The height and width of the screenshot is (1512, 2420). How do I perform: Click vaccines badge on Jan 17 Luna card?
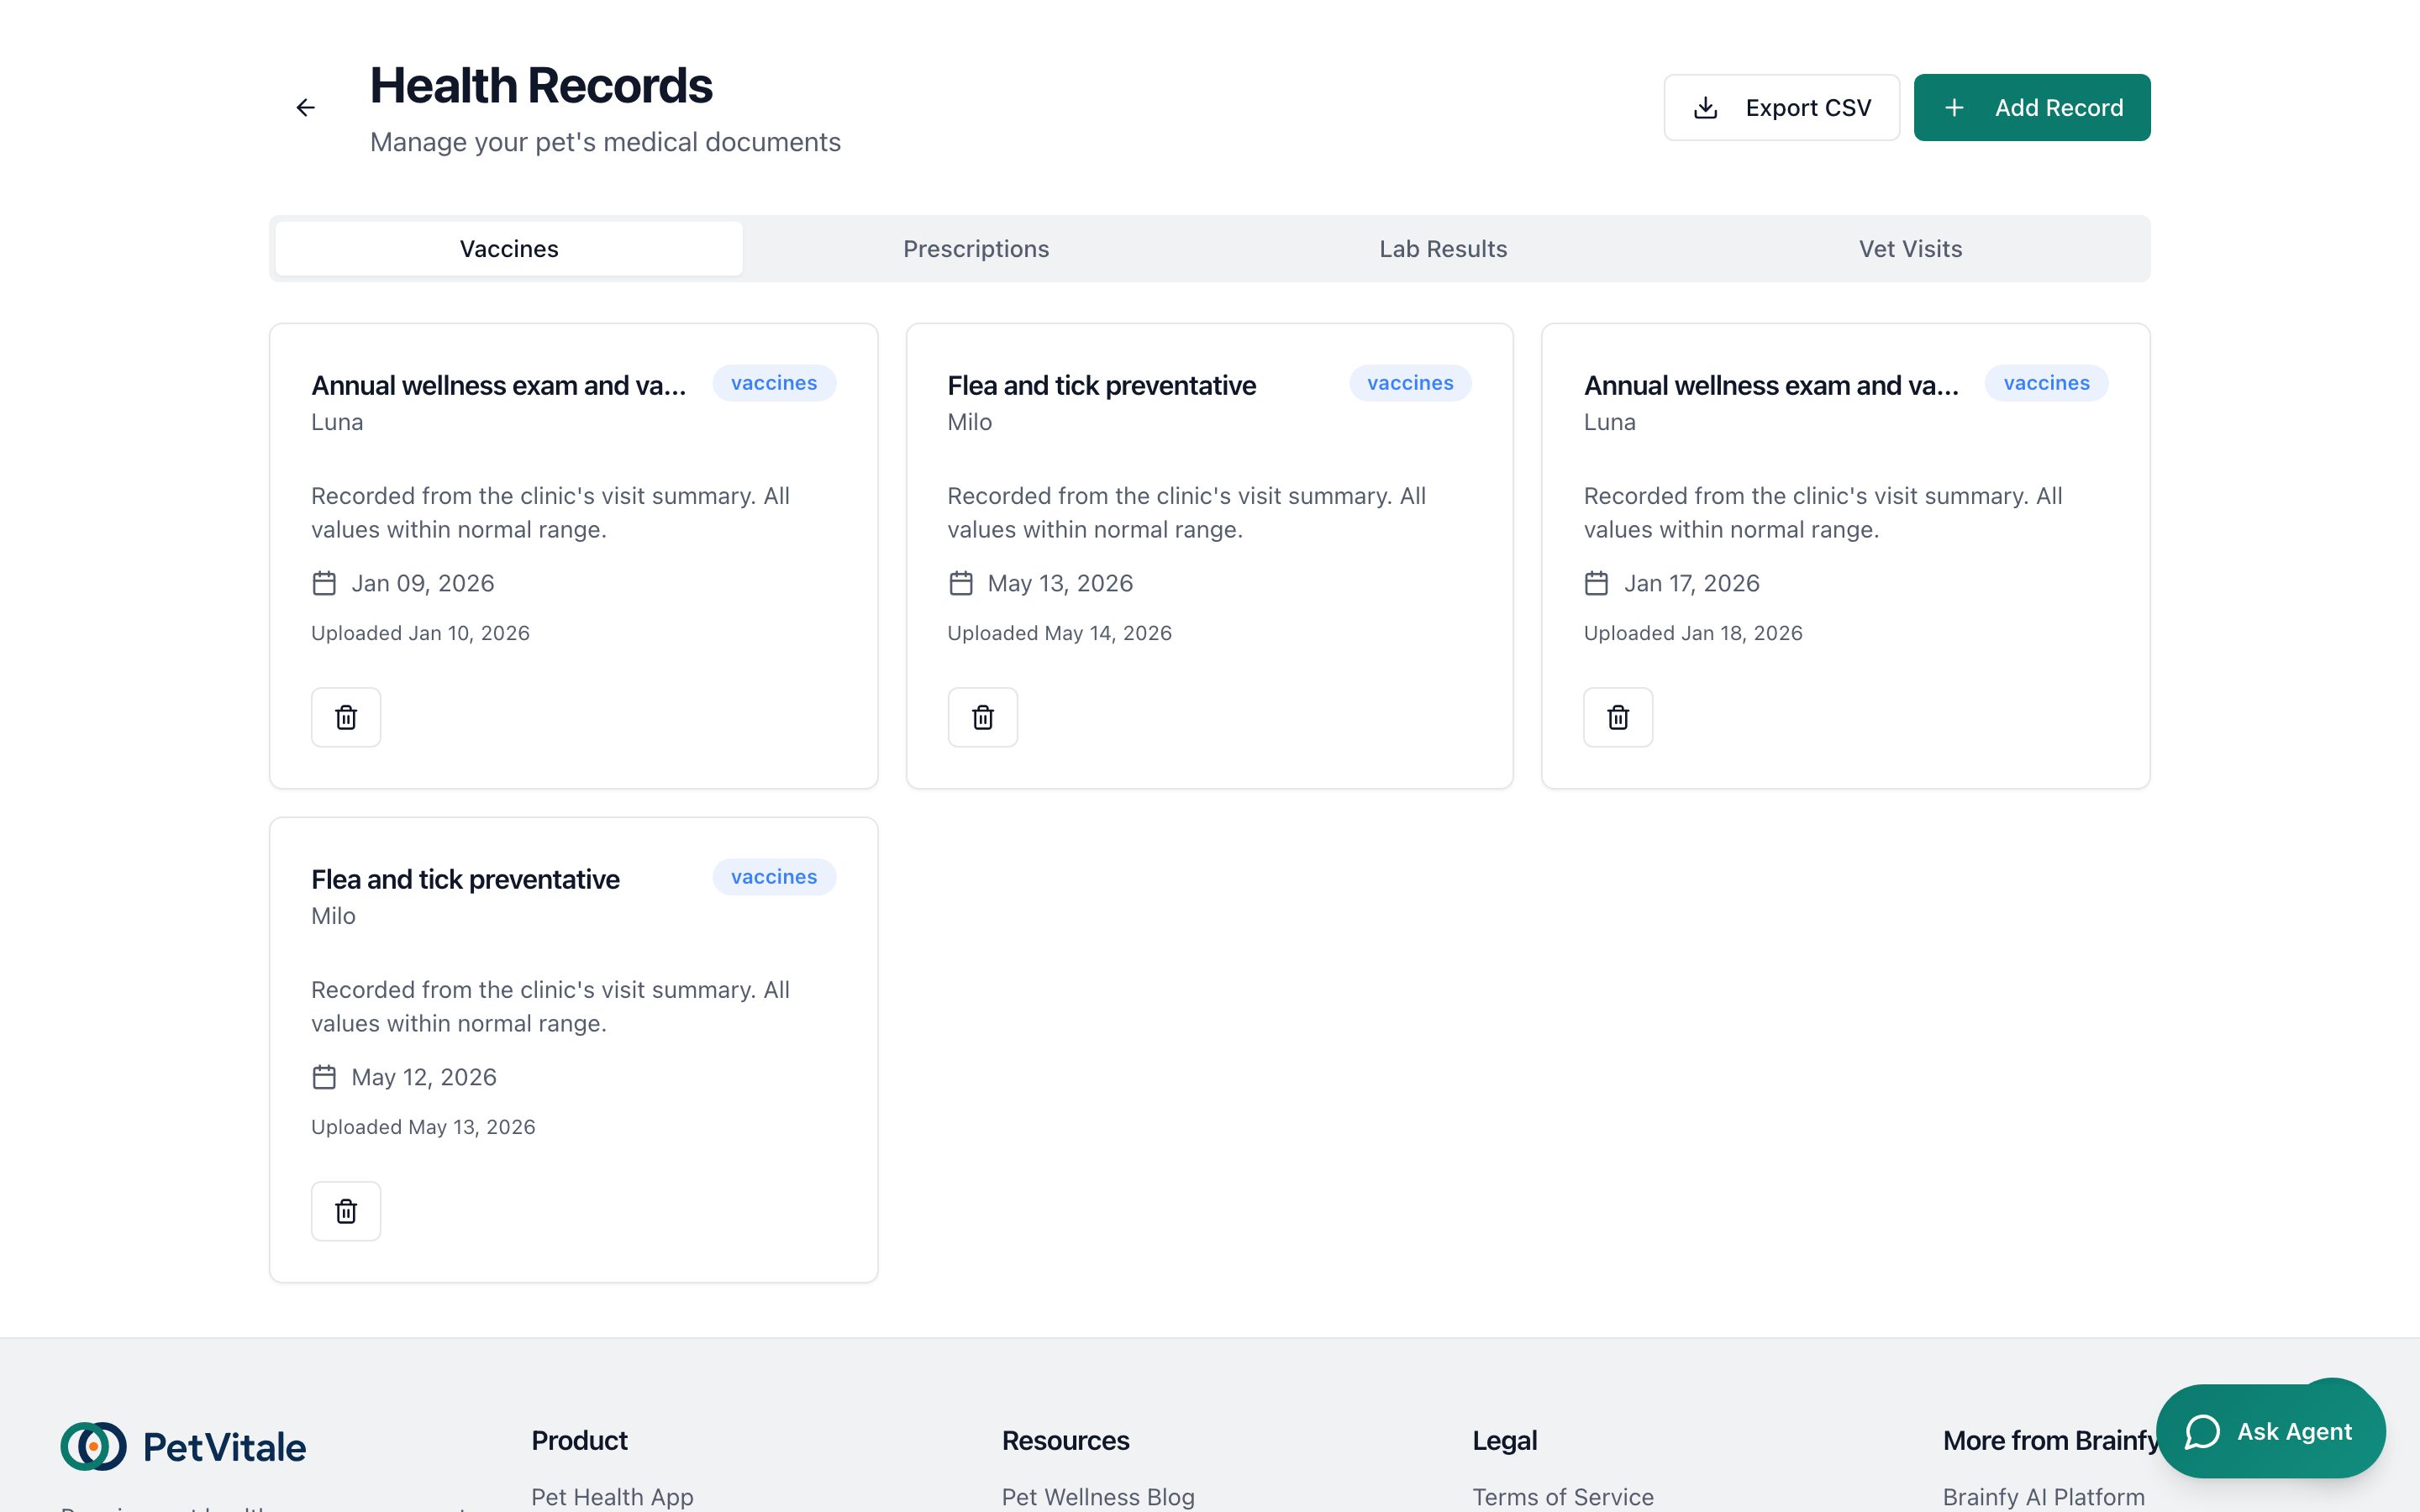(x=2046, y=383)
